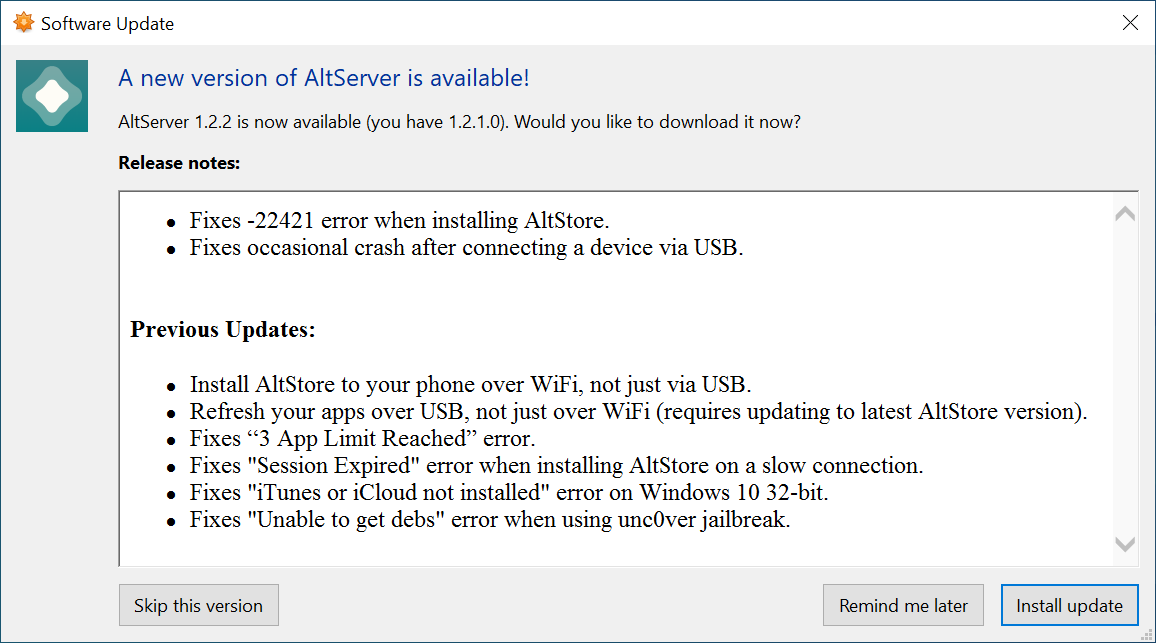
Task: Click the Install update button
Action: 1069,605
